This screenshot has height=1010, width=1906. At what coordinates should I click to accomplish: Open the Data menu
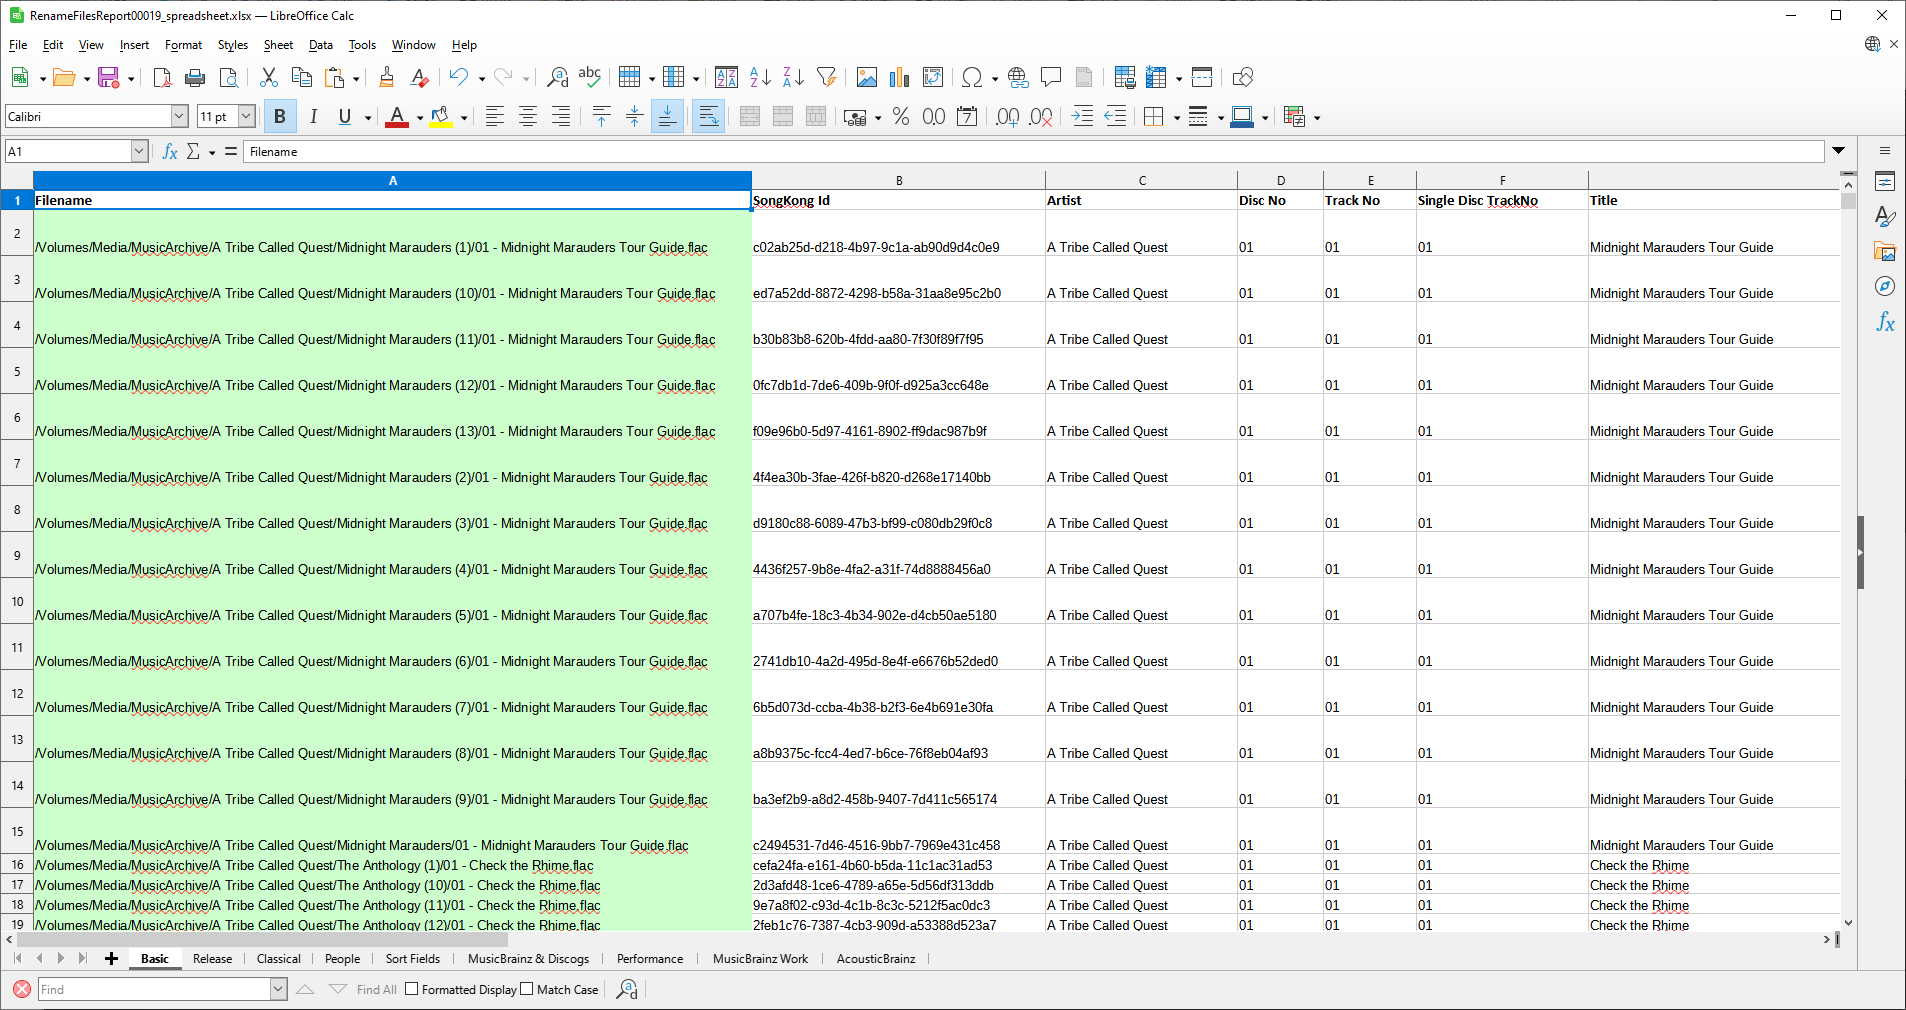tap(321, 45)
